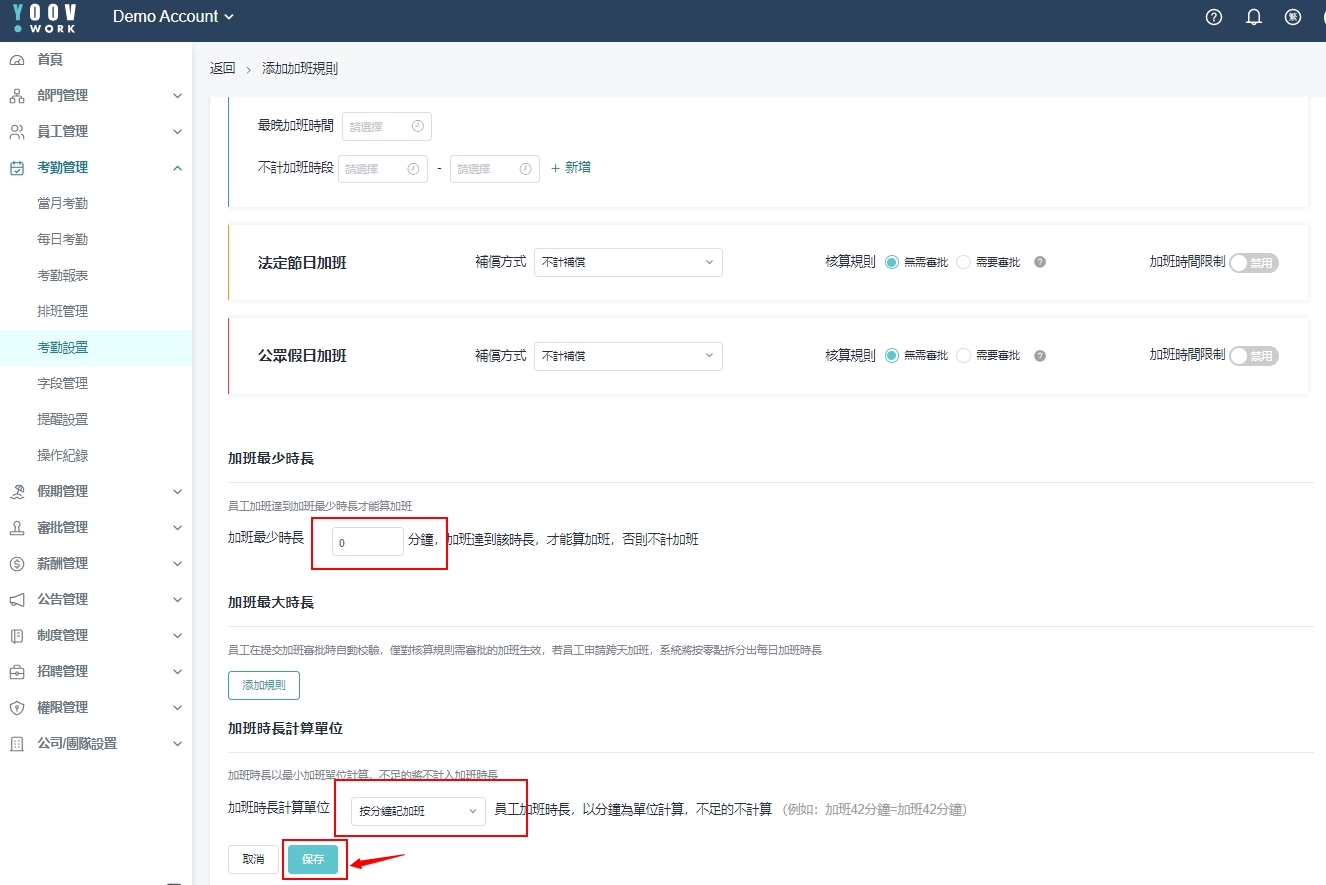Click the help question mark icon in header

click(x=1214, y=17)
